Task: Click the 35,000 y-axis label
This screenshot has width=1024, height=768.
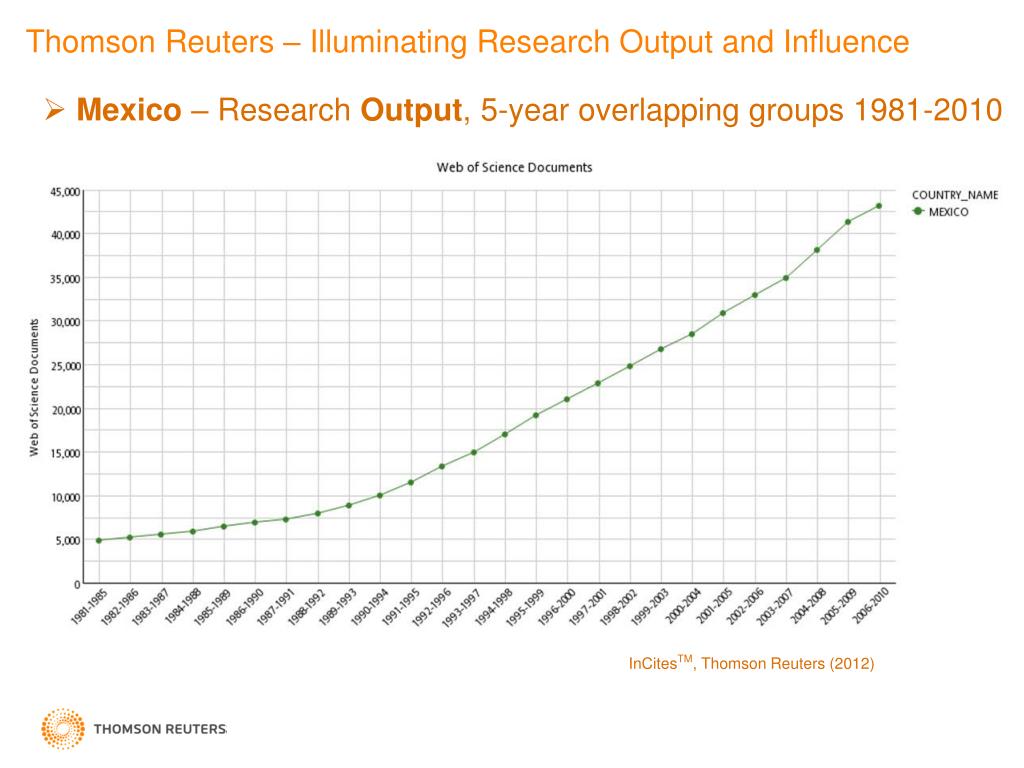Action: click(x=65, y=279)
